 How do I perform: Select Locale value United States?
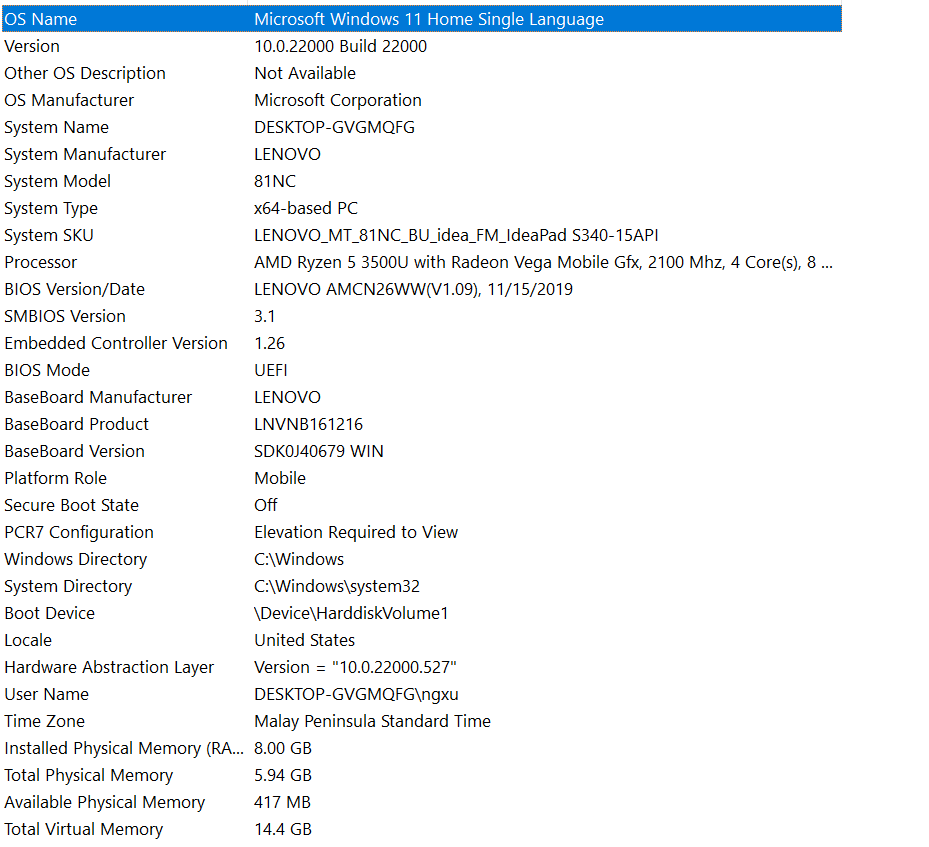tap(305, 640)
